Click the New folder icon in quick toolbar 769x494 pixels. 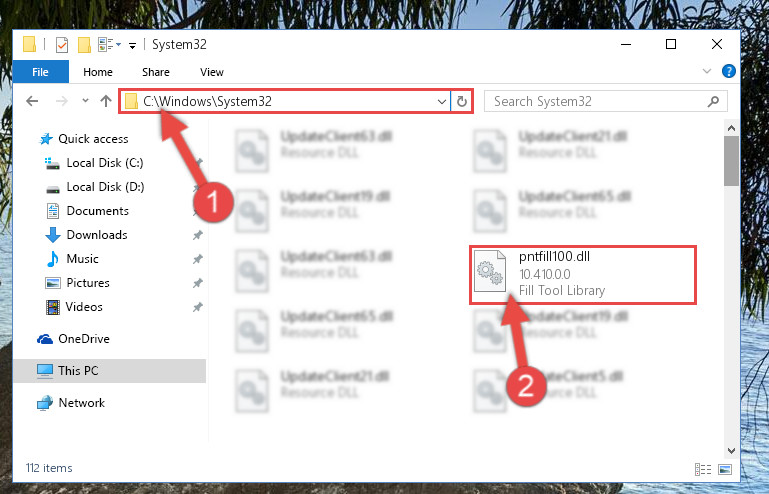84,45
